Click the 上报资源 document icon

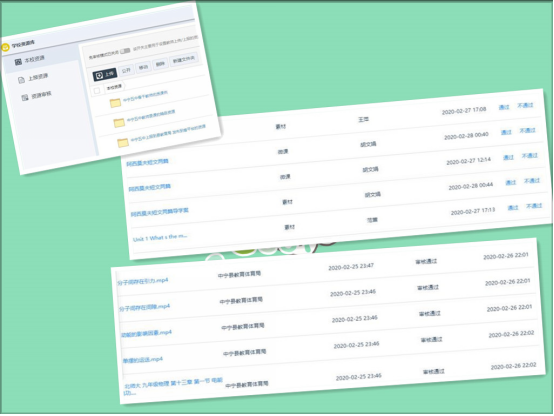(x=21, y=80)
